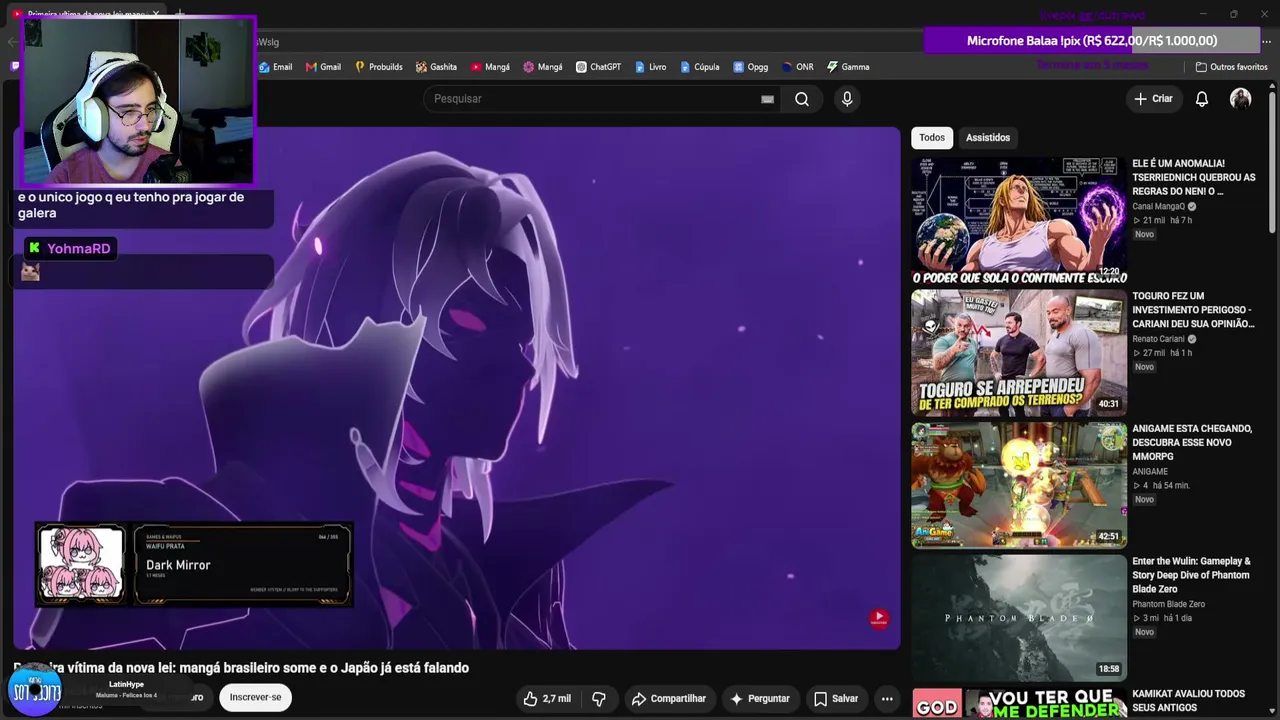Open the virtual keyboard in search box
This screenshot has width=1280, height=720.
click(767, 99)
